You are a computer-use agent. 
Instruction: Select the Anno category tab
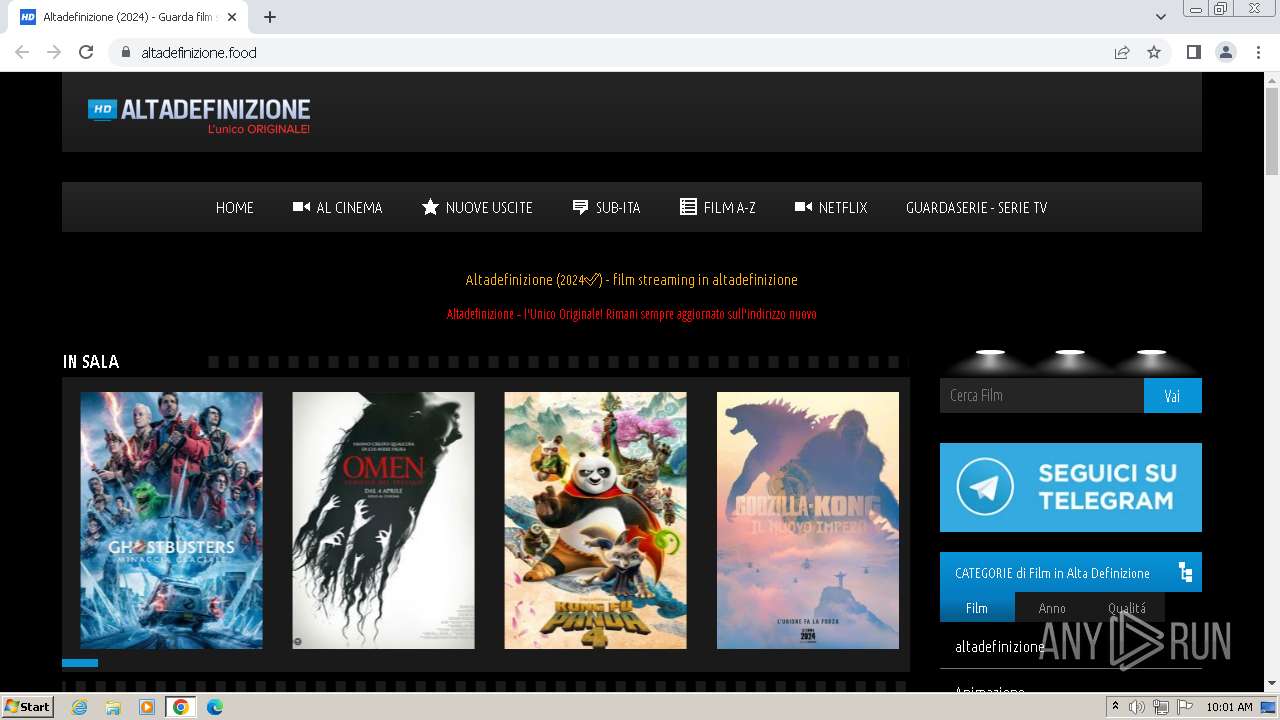tap(1052, 608)
